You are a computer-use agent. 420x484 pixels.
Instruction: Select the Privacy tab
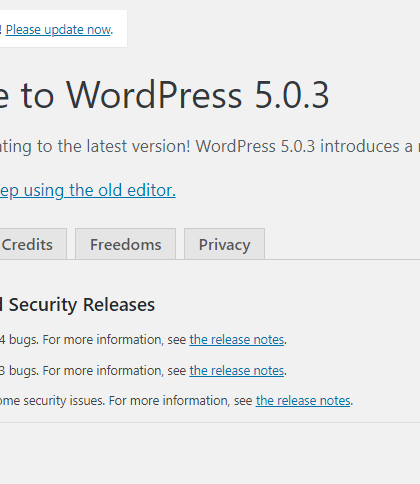[x=224, y=244]
